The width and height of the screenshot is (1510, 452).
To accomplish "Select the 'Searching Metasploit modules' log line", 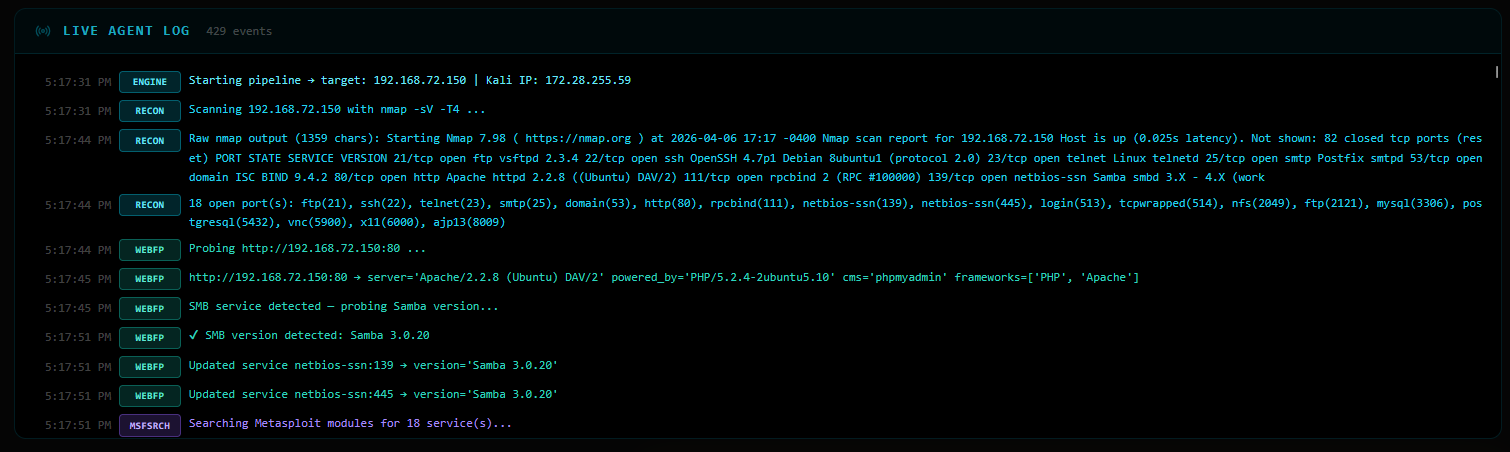I will pyautogui.click(x=350, y=424).
